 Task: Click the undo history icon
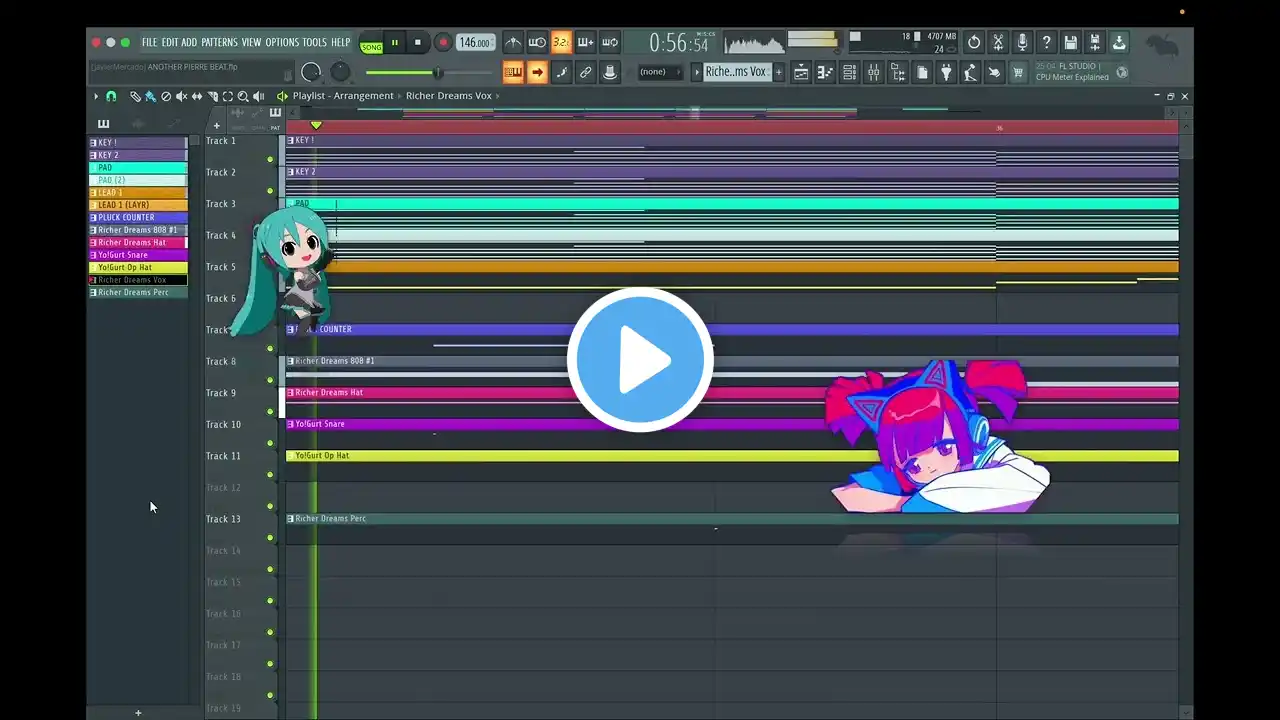974,42
